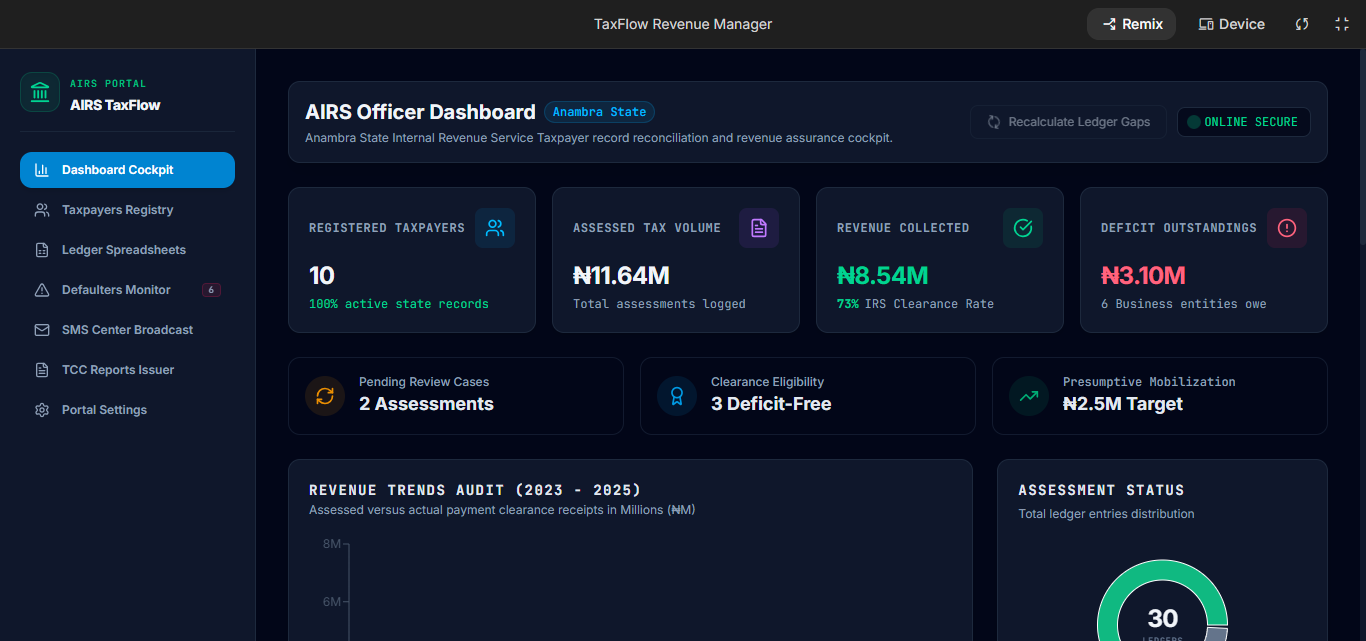Screen dimensions: 1366x641
Task: Click the Ledger Spreadsheets file icon
Action: tap(42, 250)
